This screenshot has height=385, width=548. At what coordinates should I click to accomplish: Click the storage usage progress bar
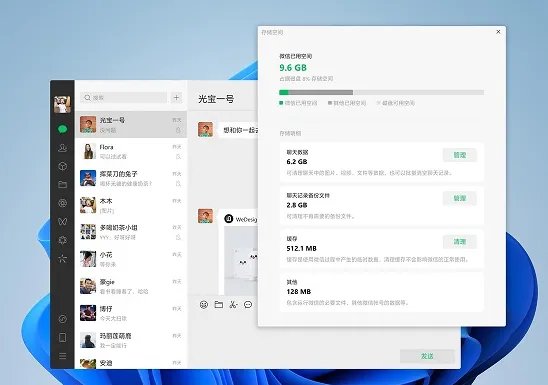pyautogui.click(x=381, y=93)
